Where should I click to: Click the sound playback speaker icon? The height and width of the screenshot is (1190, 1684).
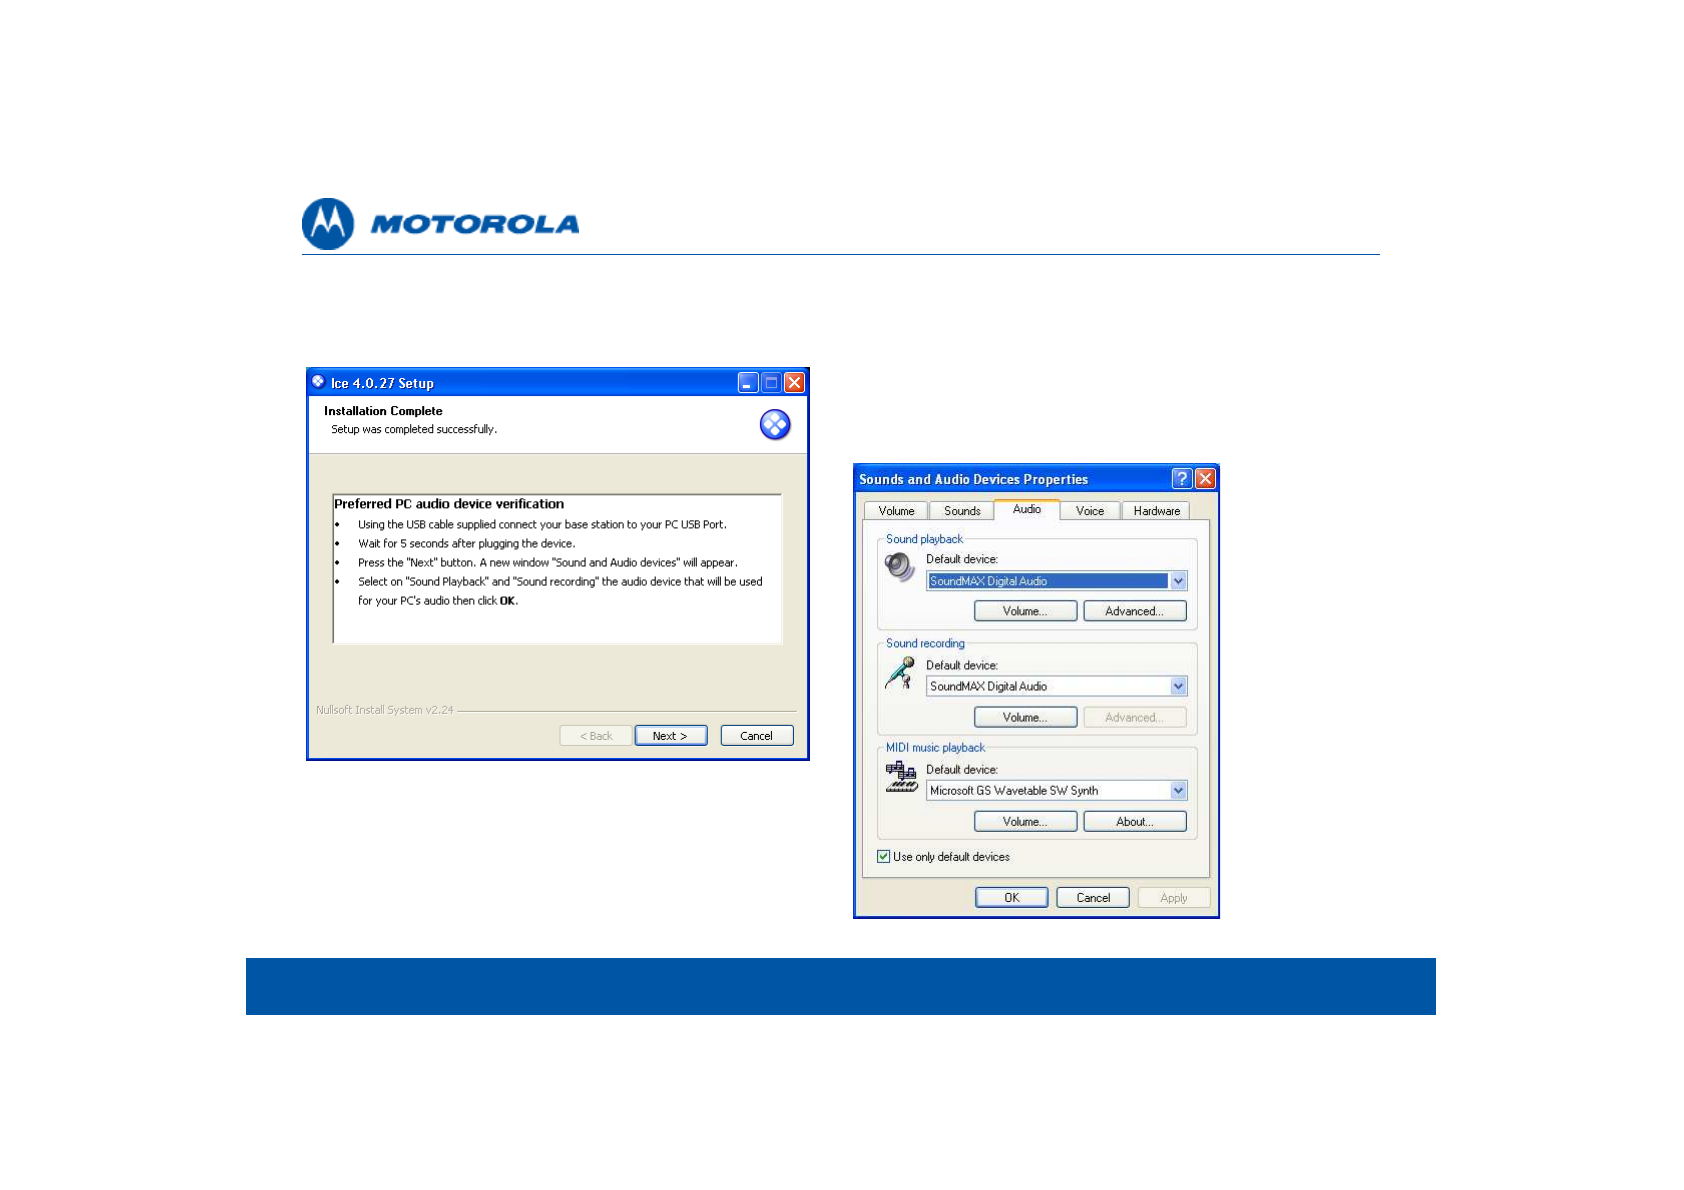coord(900,567)
